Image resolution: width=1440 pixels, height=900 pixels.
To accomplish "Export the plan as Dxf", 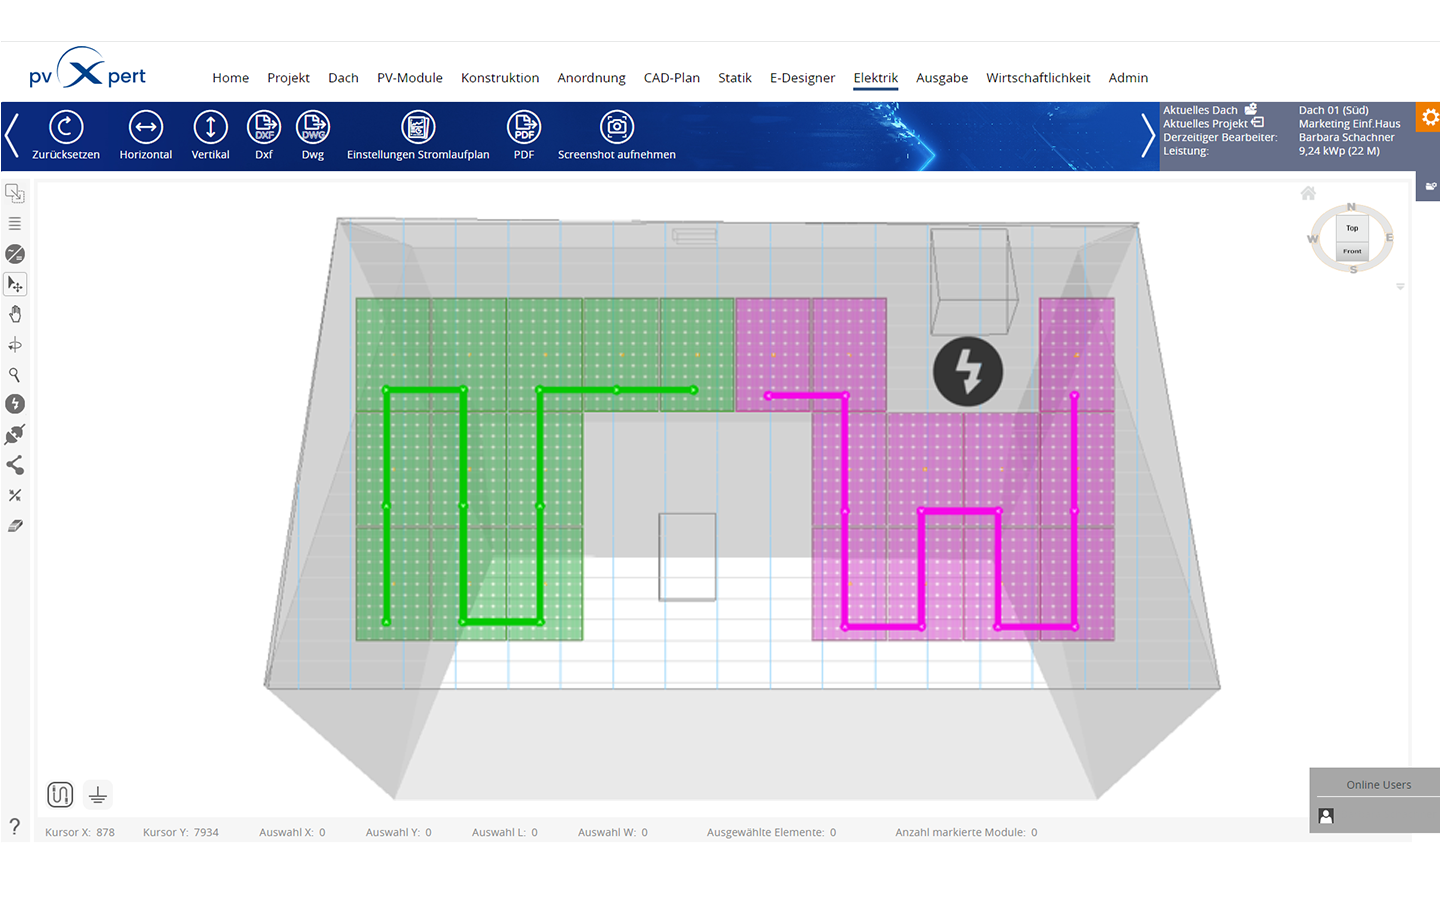I will coord(264,128).
